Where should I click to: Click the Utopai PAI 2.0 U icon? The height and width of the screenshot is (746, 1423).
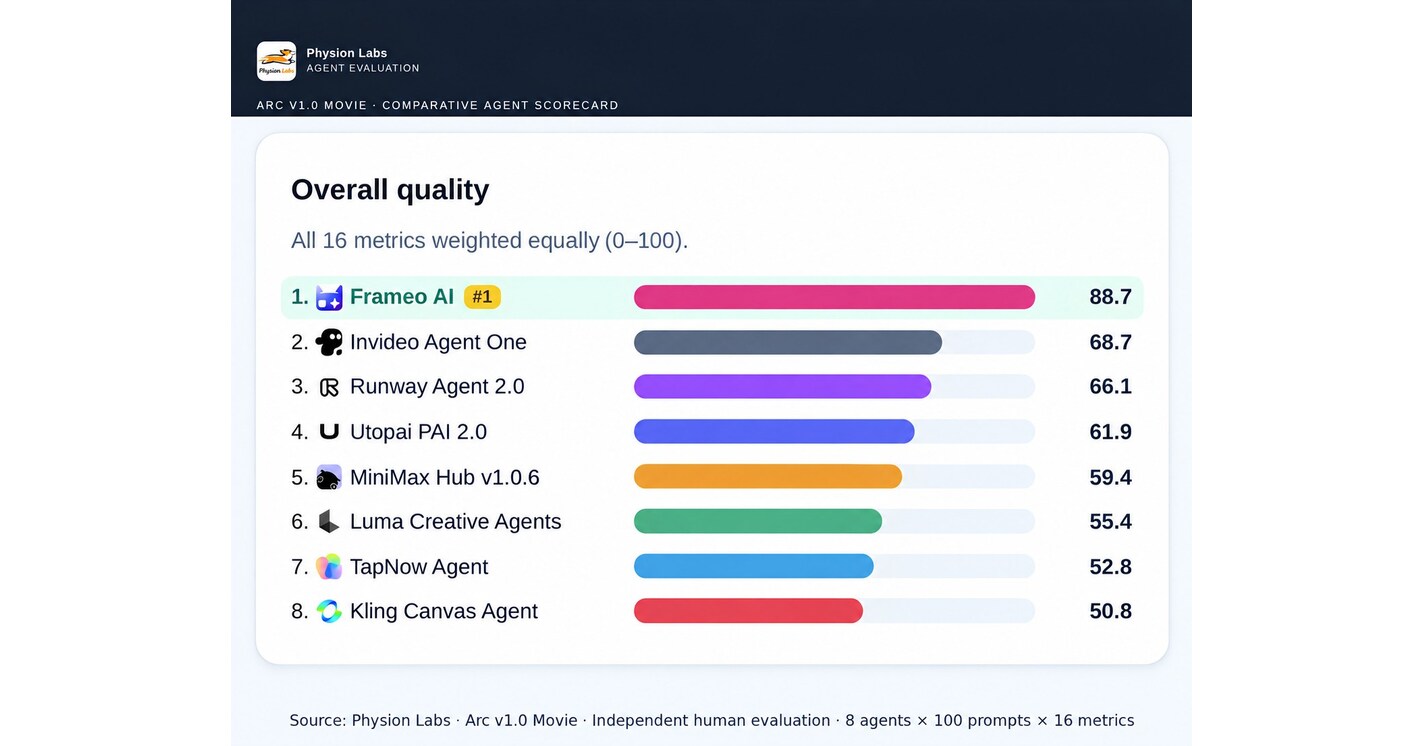[x=329, y=431]
